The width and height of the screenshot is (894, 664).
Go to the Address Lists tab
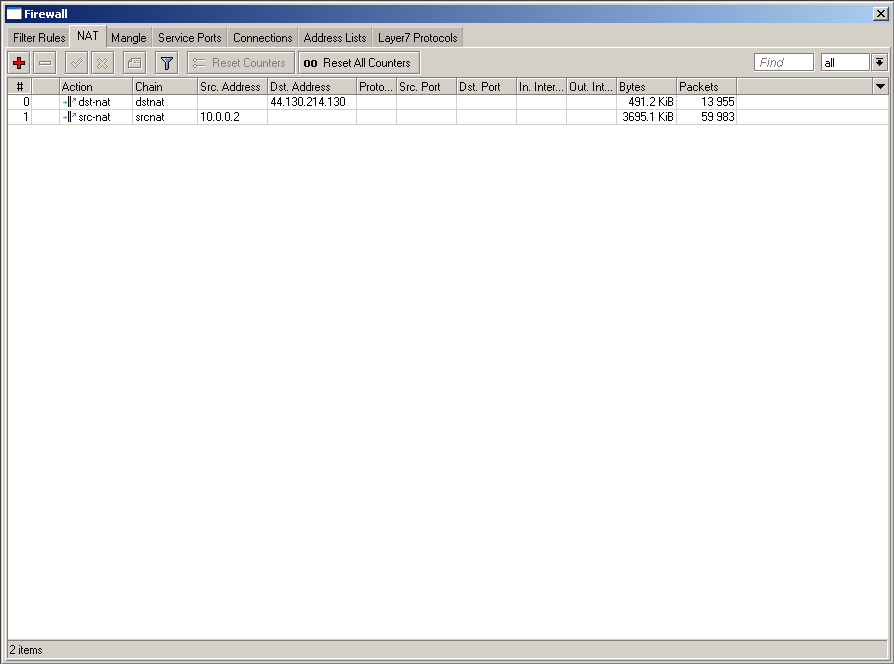click(335, 38)
